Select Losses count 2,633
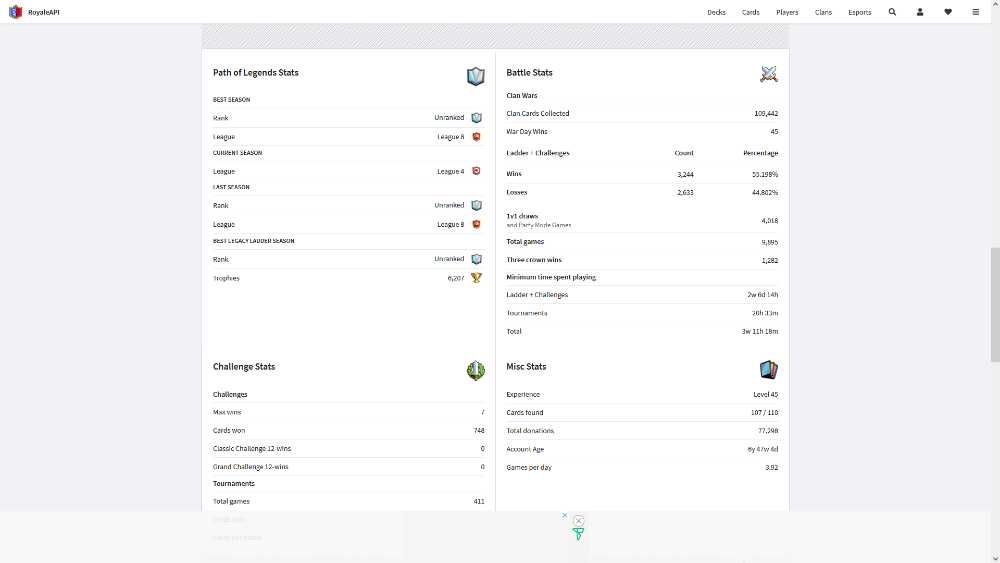 [x=686, y=193]
